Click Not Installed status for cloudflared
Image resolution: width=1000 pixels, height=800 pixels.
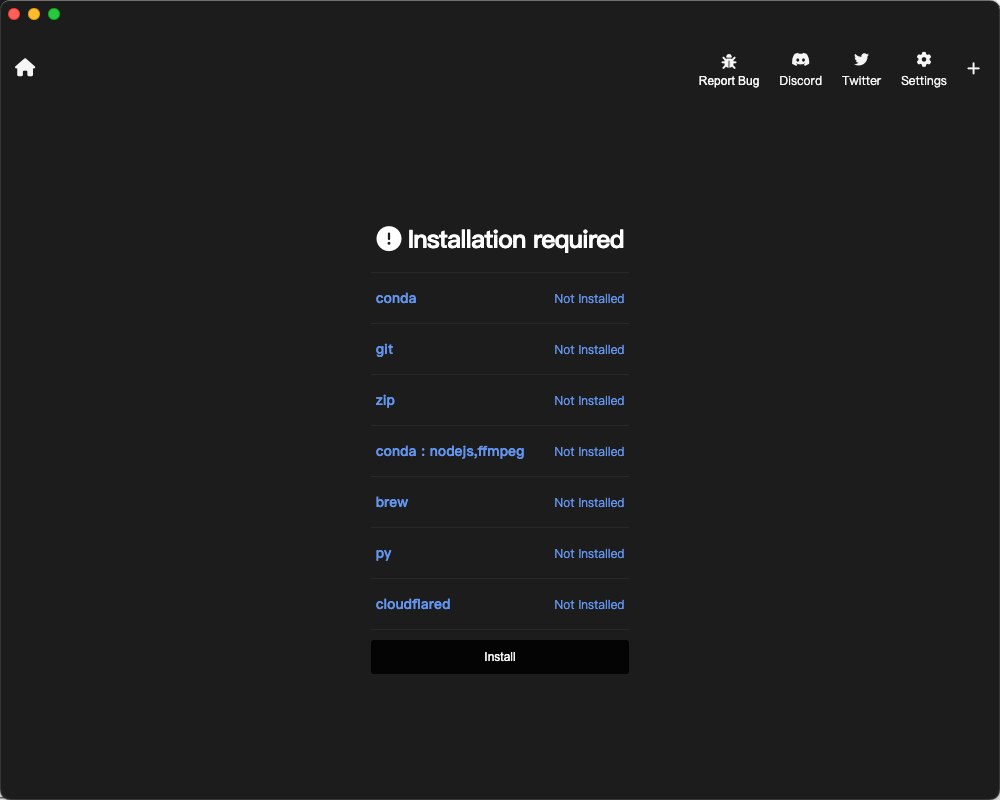(x=589, y=605)
